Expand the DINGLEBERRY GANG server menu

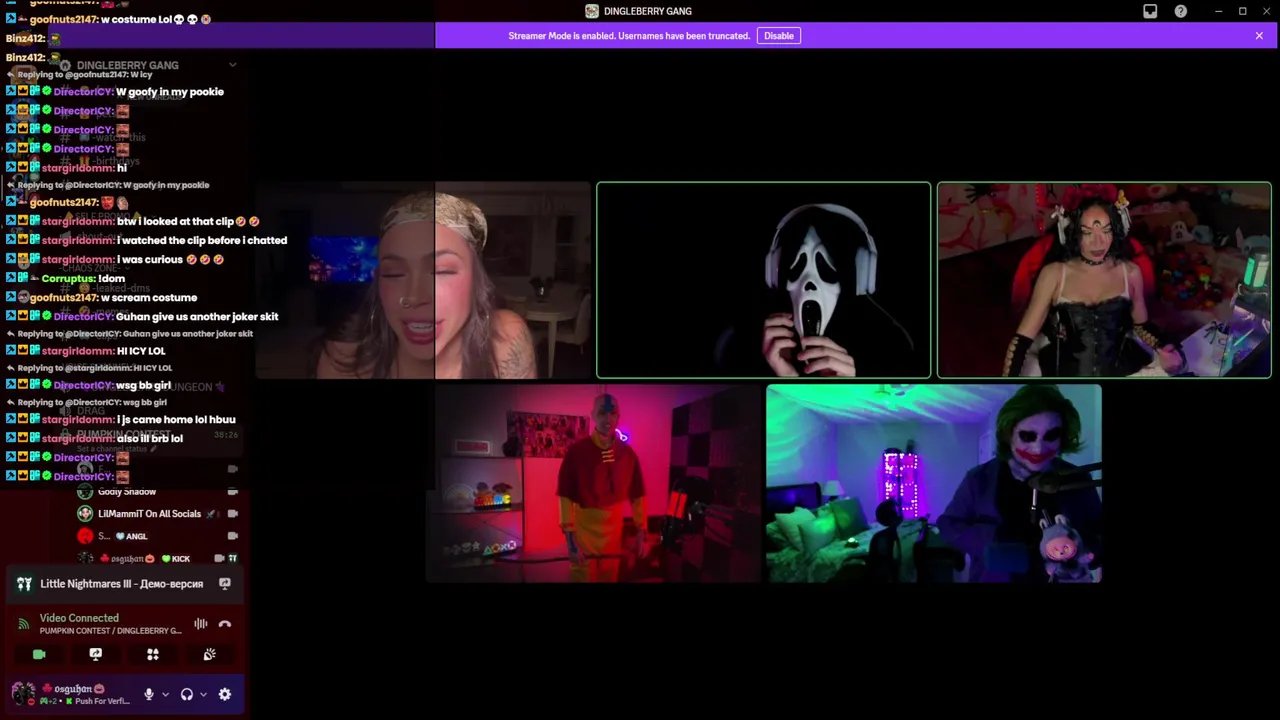click(x=233, y=65)
